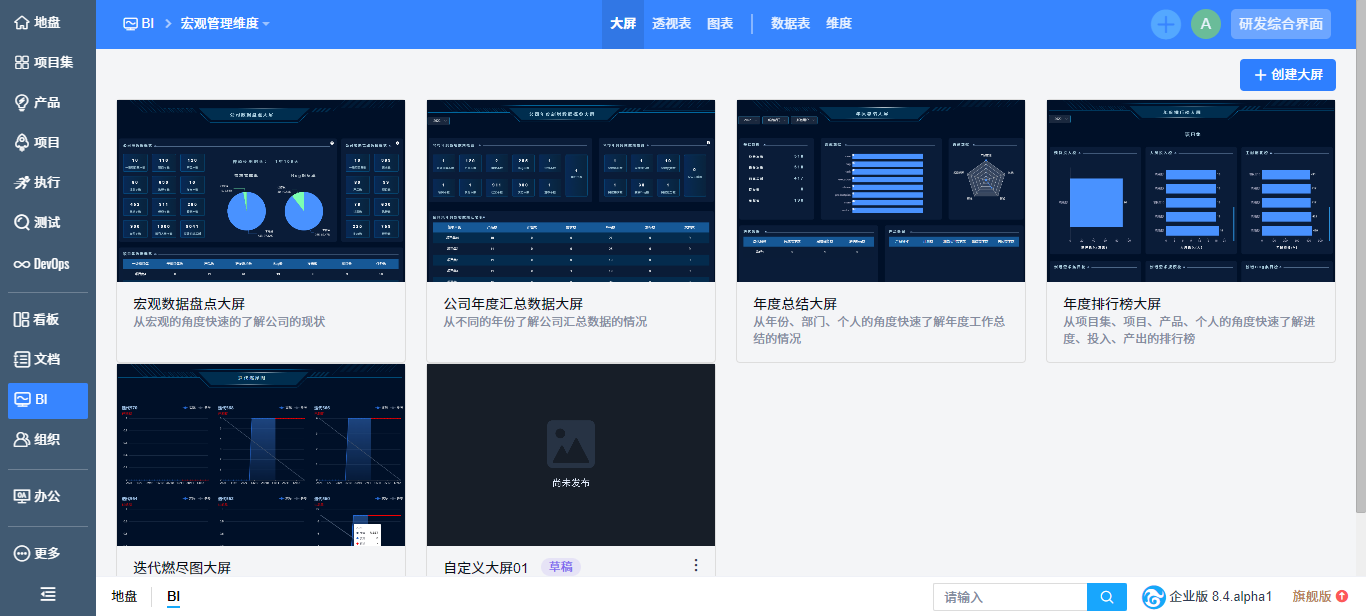1366x616 pixels.
Task: Switch to the 透视表 tab
Action: (x=671, y=23)
